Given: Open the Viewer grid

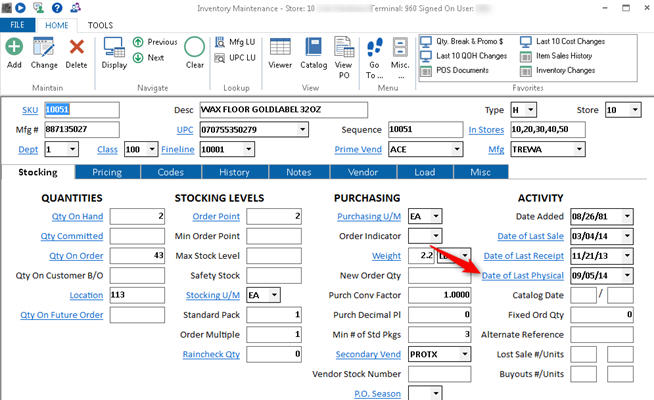Looking at the screenshot, I should pos(280,50).
